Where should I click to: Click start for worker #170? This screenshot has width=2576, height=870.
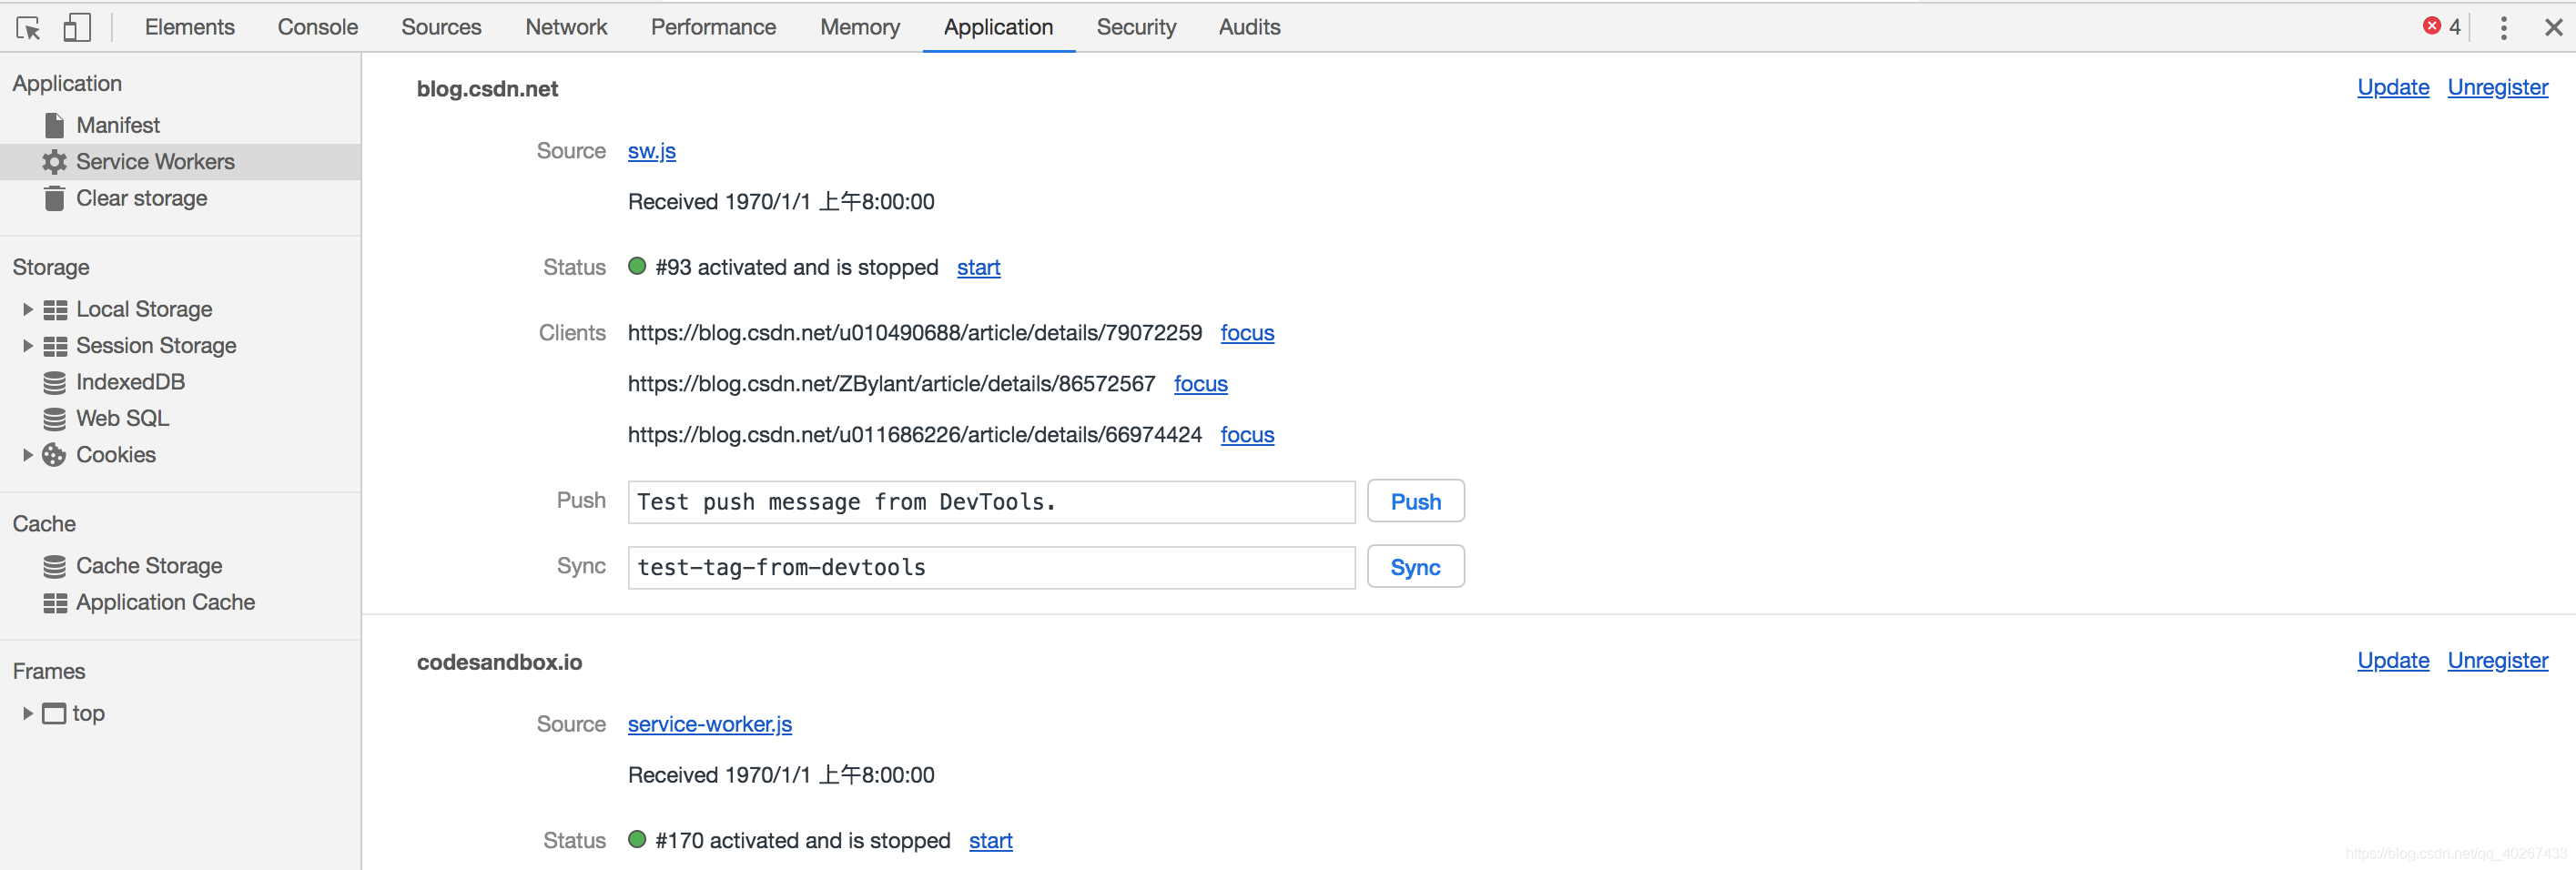coord(990,841)
